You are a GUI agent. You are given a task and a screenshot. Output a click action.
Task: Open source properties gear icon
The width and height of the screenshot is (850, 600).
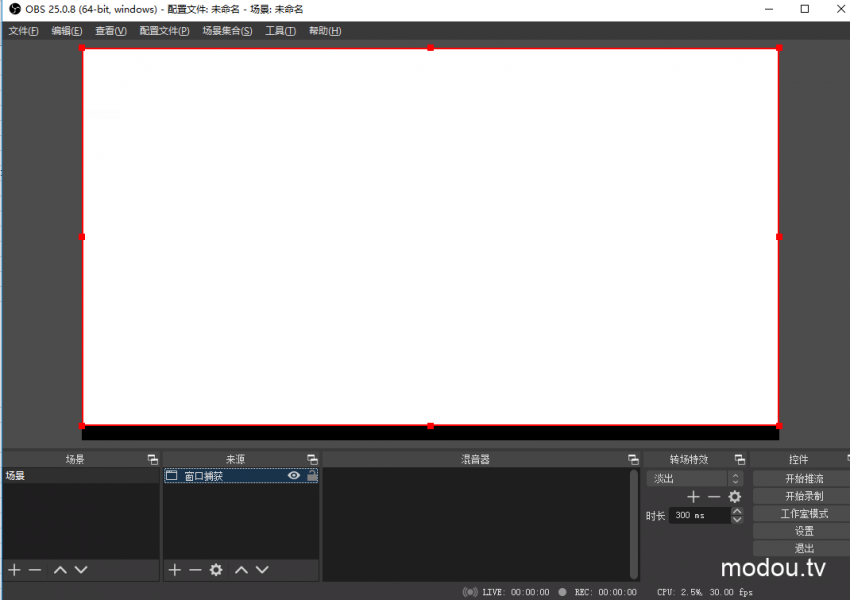(216, 569)
